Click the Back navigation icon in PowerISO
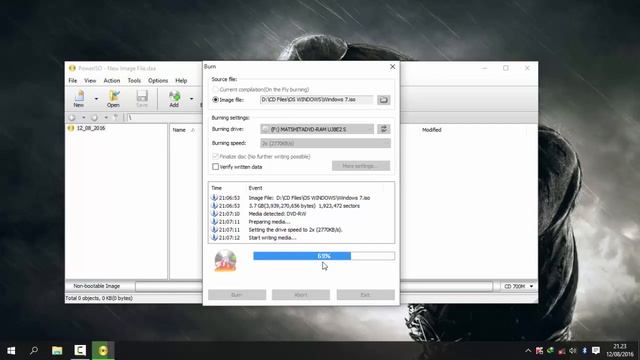 point(72,118)
